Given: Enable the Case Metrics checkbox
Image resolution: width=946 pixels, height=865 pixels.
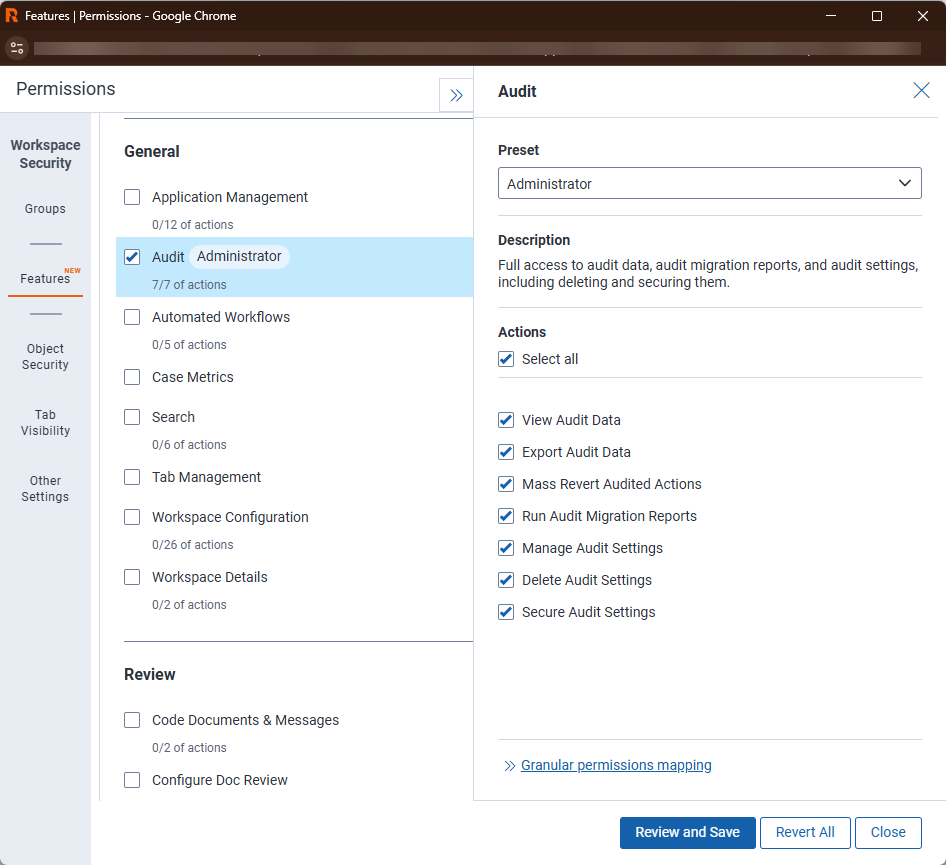Looking at the screenshot, I should (x=132, y=377).
